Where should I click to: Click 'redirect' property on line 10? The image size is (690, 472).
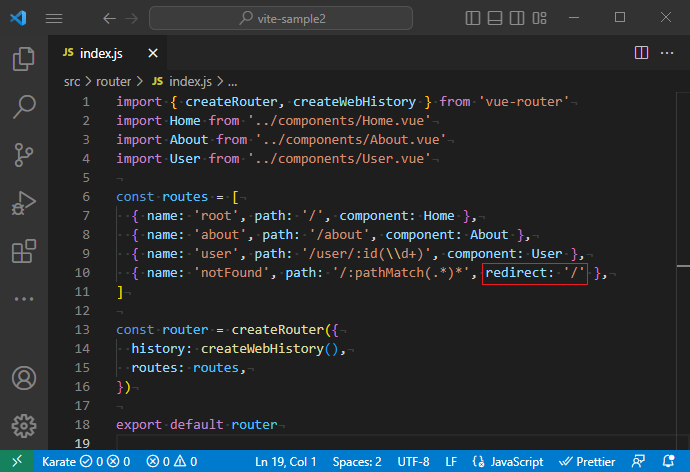click(x=515, y=273)
